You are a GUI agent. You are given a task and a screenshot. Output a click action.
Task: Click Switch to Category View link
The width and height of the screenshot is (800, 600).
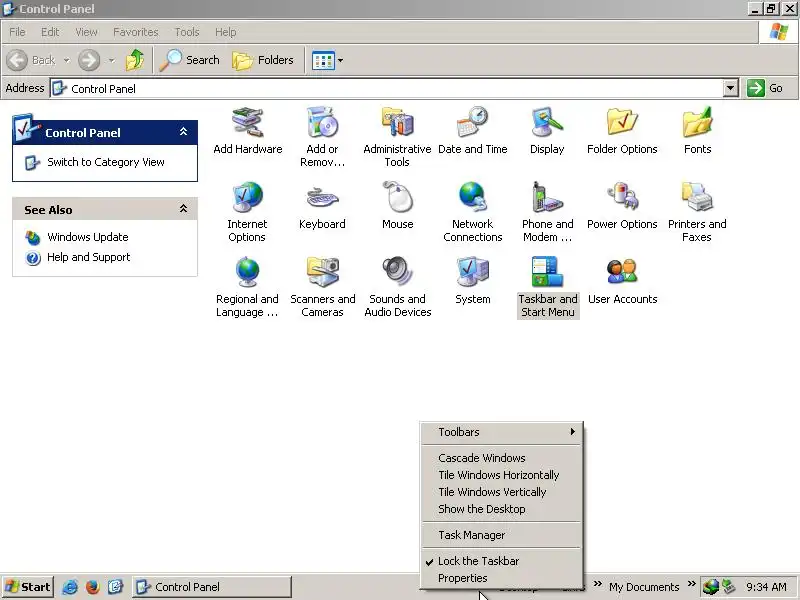(106, 162)
